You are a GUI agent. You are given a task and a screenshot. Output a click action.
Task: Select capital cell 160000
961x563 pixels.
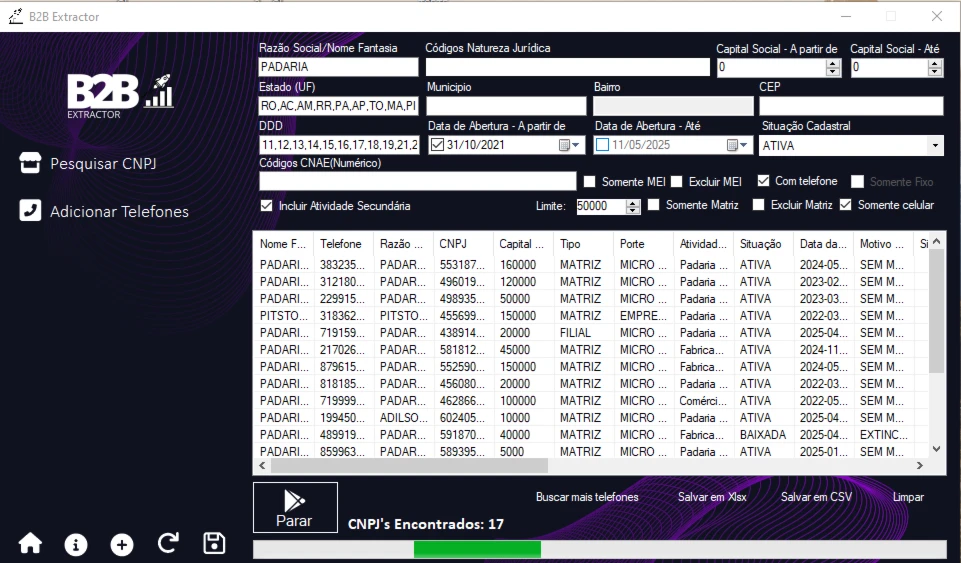518,265
